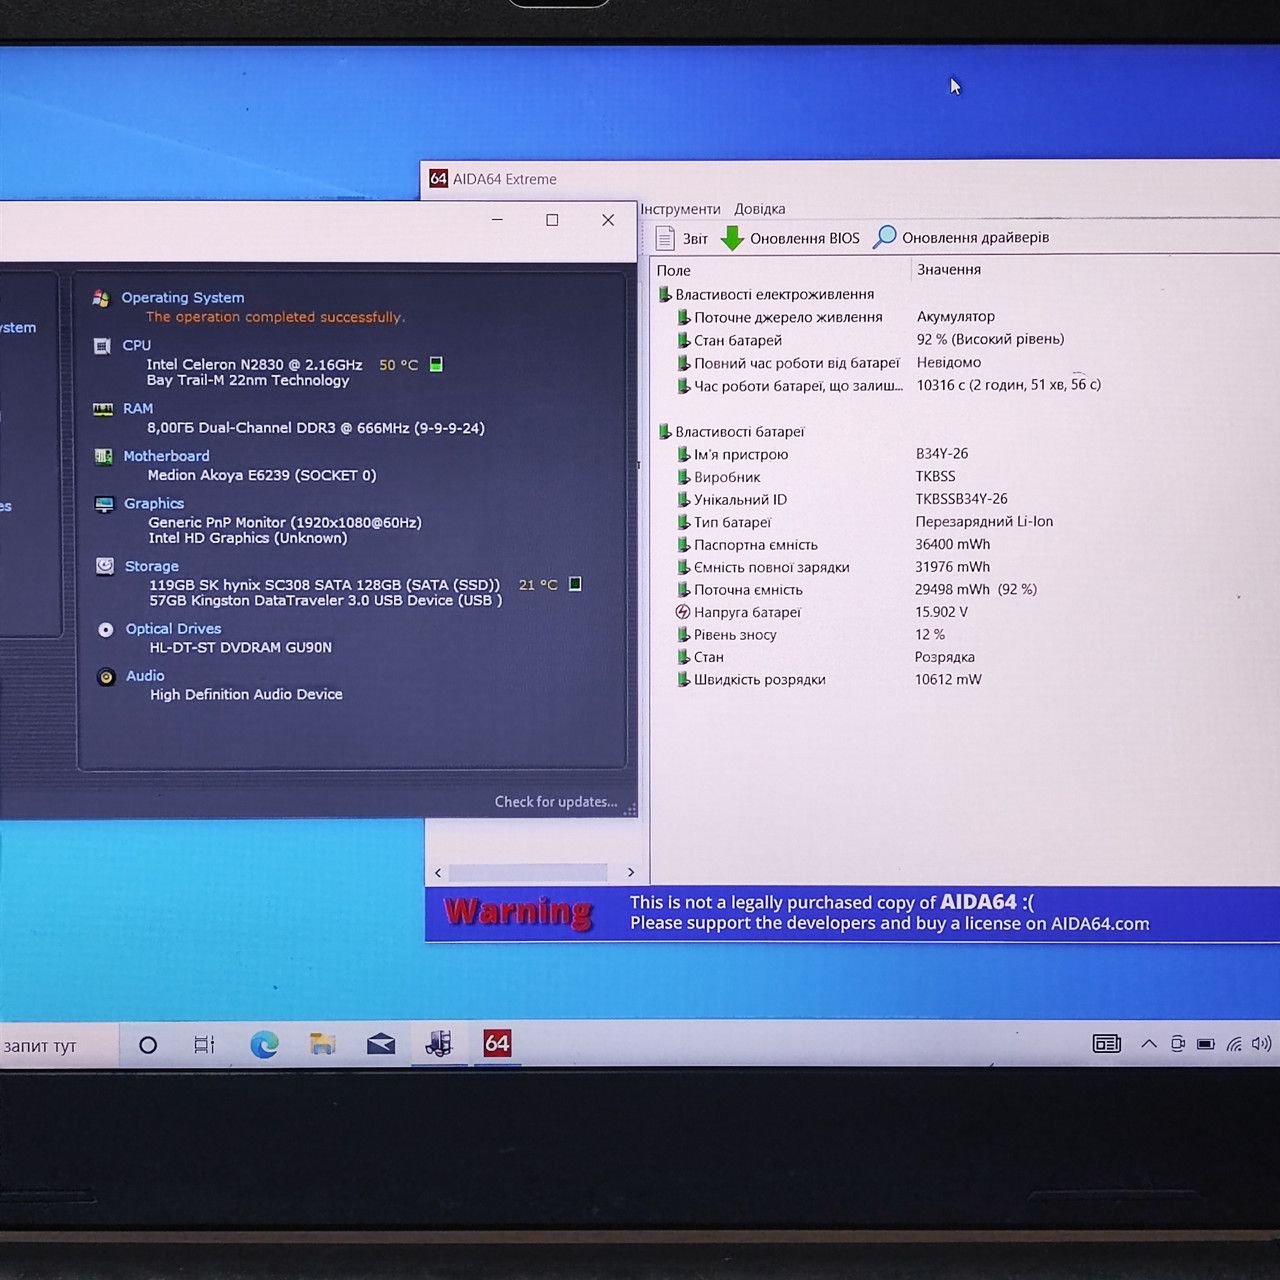Click the report page icon beside Звіт
Viewport: 1280px width, 1280px height.
[x=665, y=238]
